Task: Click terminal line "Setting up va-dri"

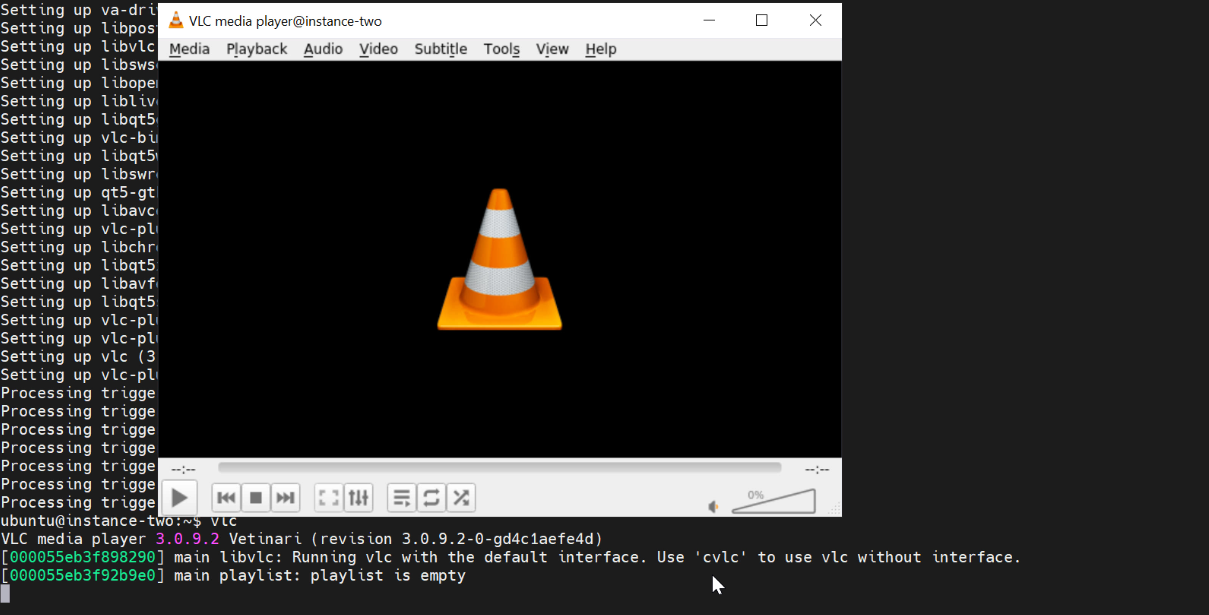Action: (x=79, y=10)
